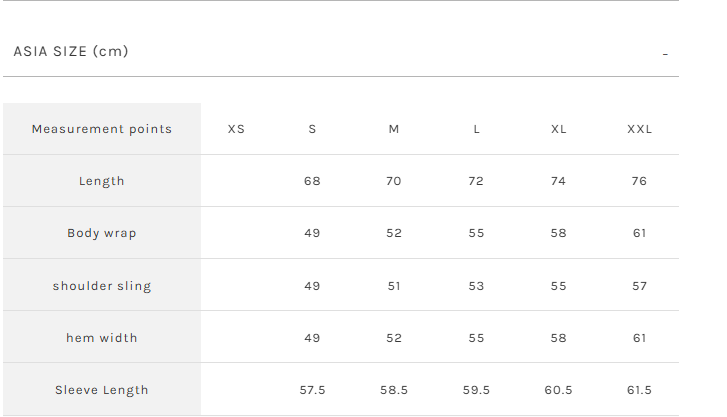
Task: Select the Measurement points header cell
Action: (x=102, y=129)
